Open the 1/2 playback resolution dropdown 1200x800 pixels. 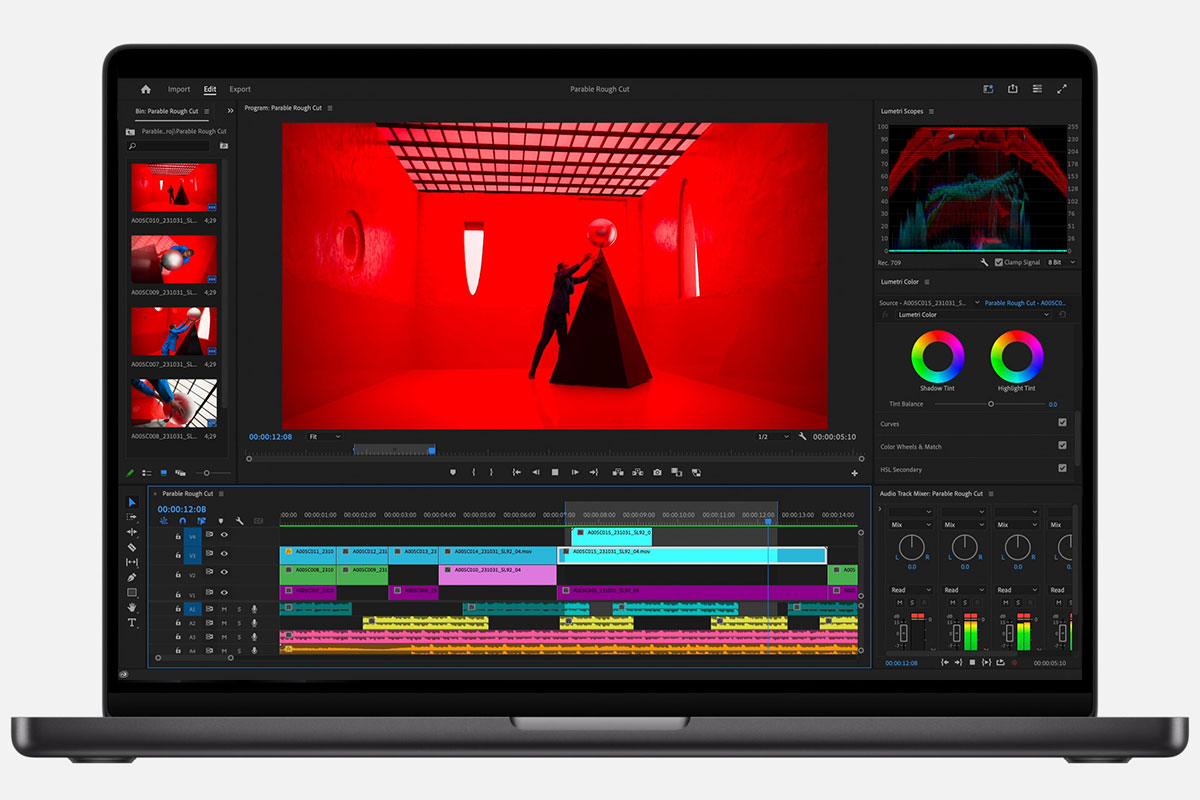773,437
